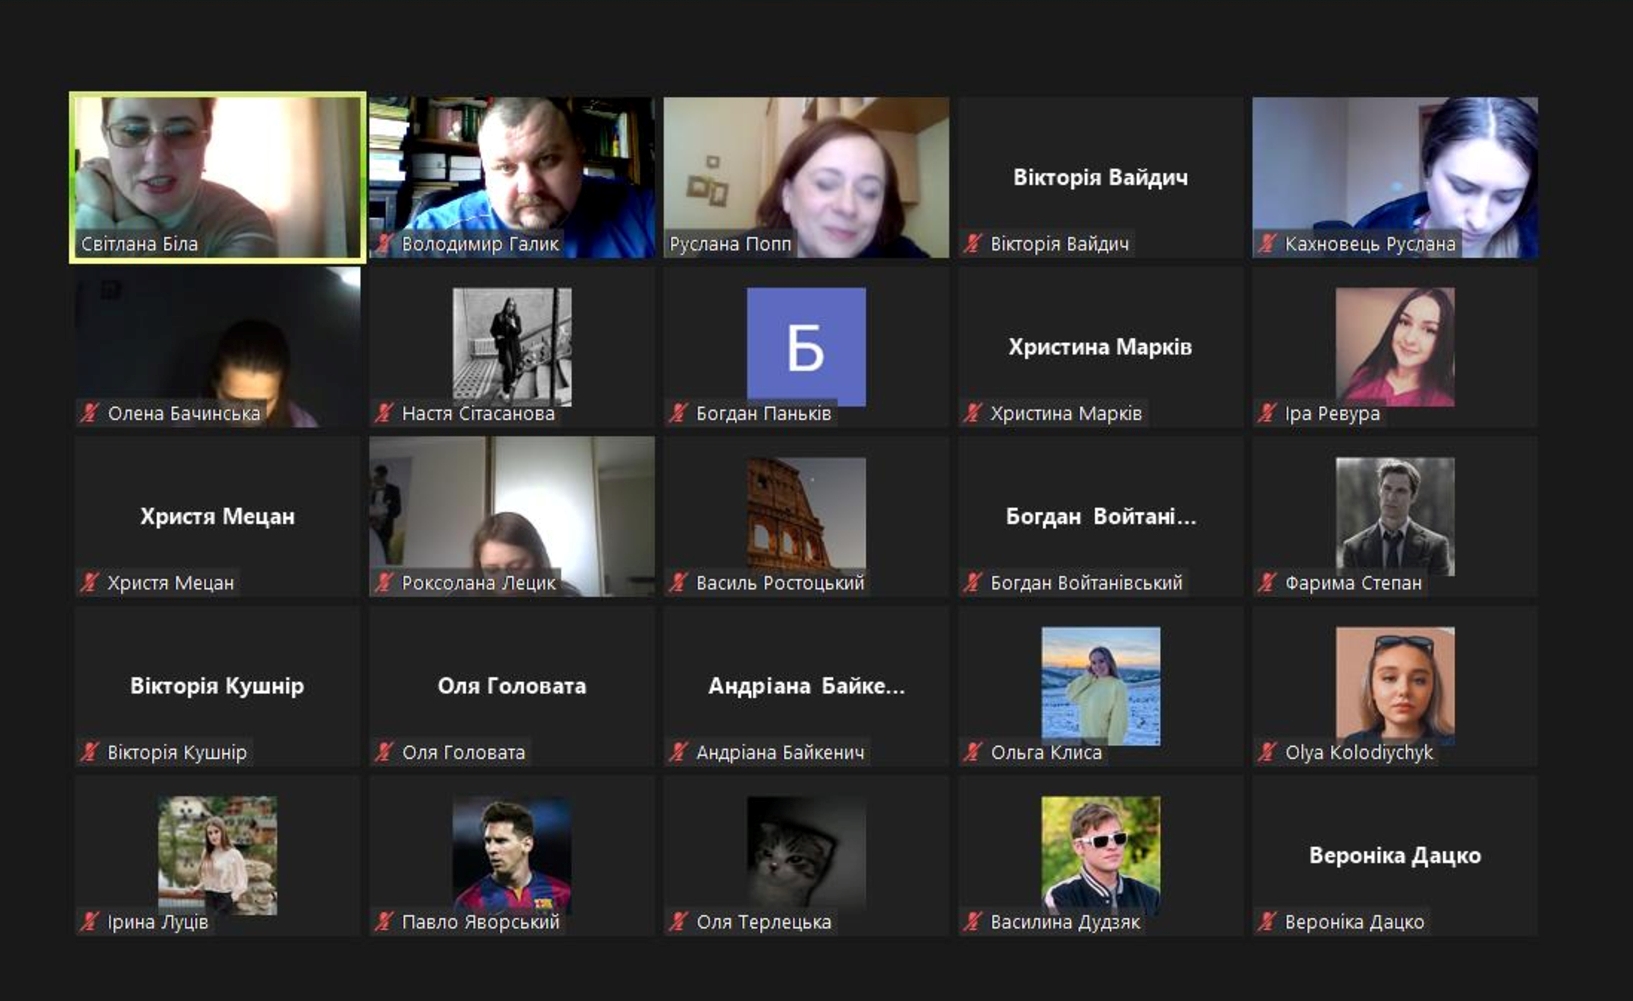The height and width of the screenshot is (1001, 1633).
Task: Click muted microphone icon for Вікторія Вайдич
Action: [973, 243]
